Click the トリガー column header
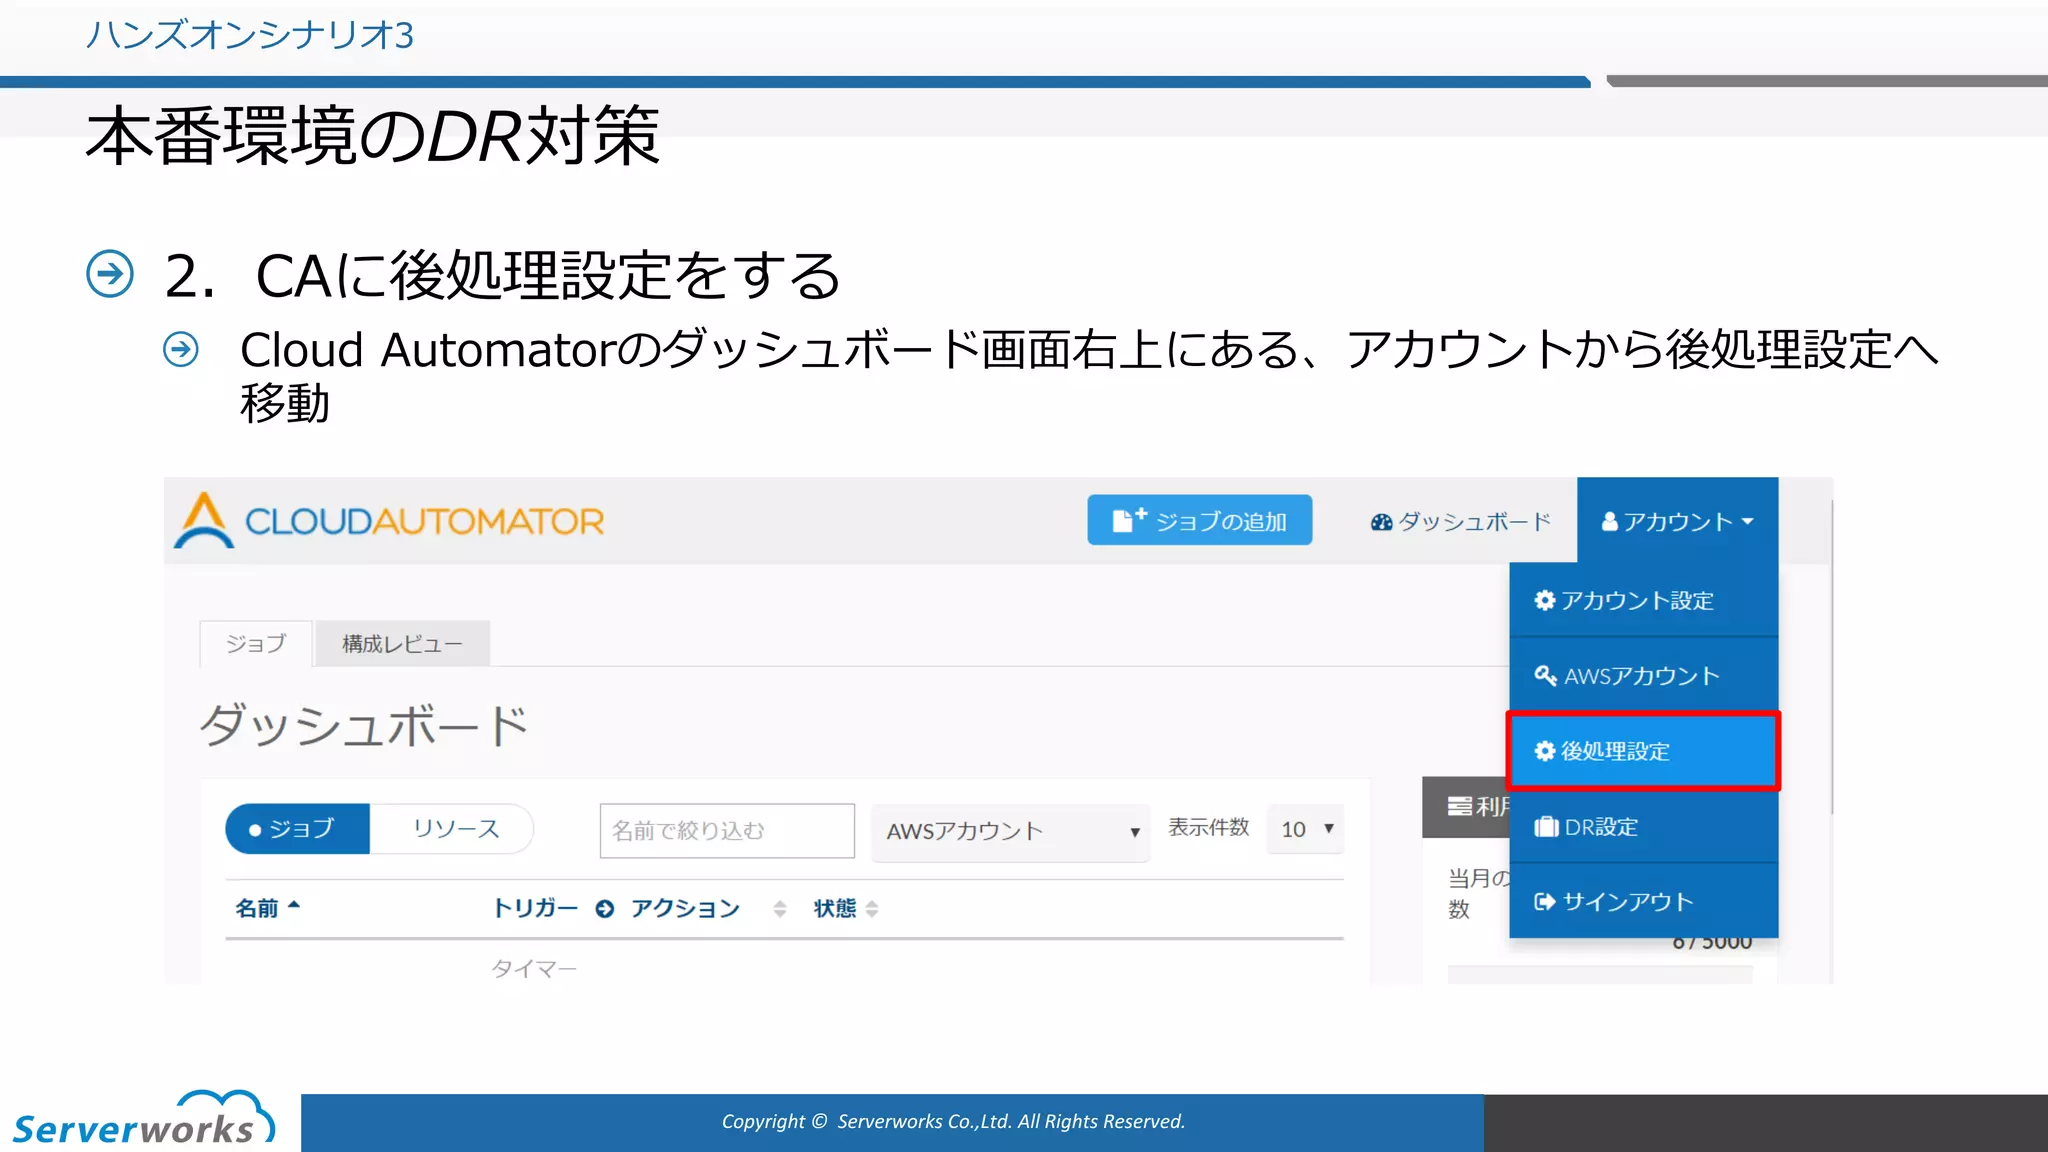This screenshot has height=1152, width=2048. click(x=535, y=908)
